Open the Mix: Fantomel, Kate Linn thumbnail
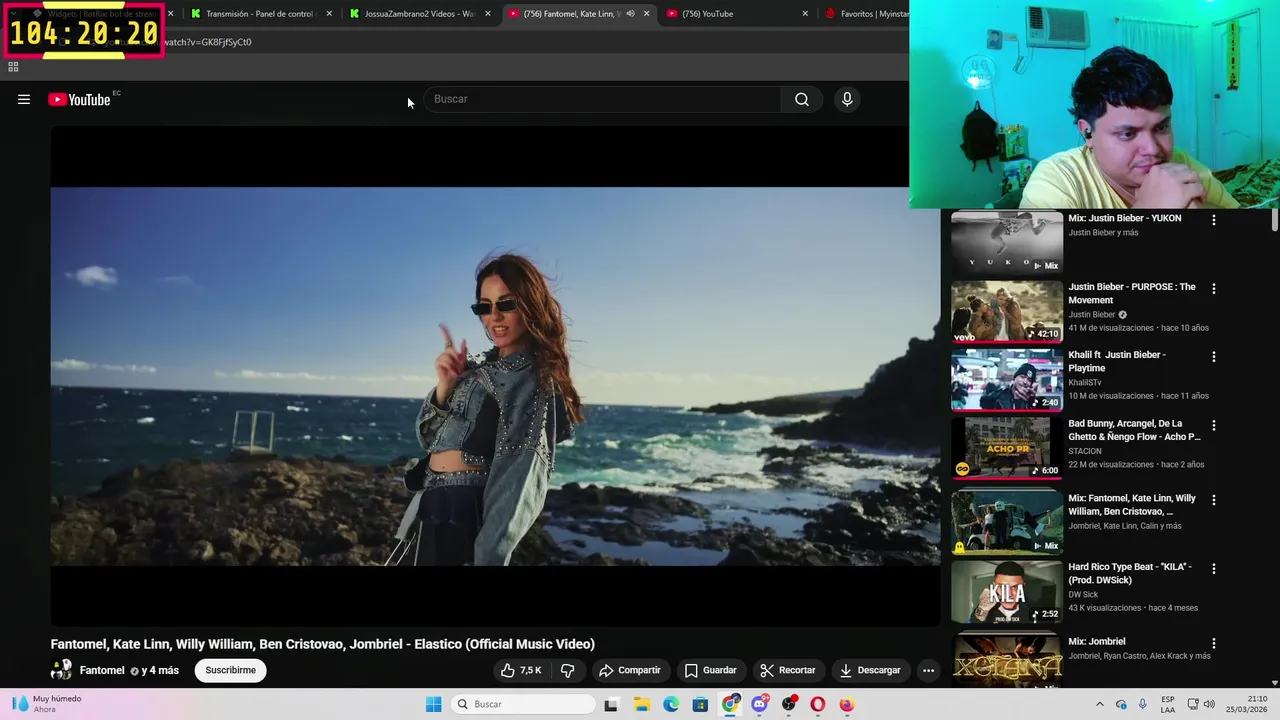The image size is (1280, 720). pyautogui.click(x=1007, y=521)
